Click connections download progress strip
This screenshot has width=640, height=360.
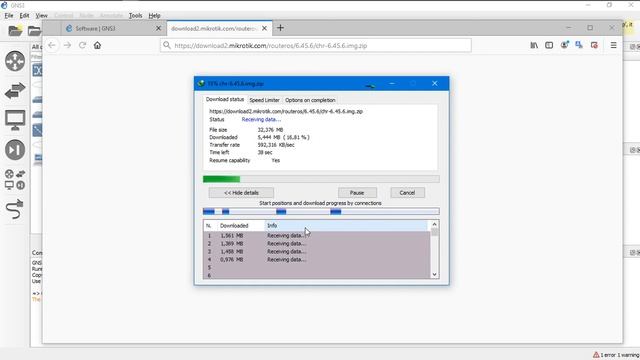321,211
